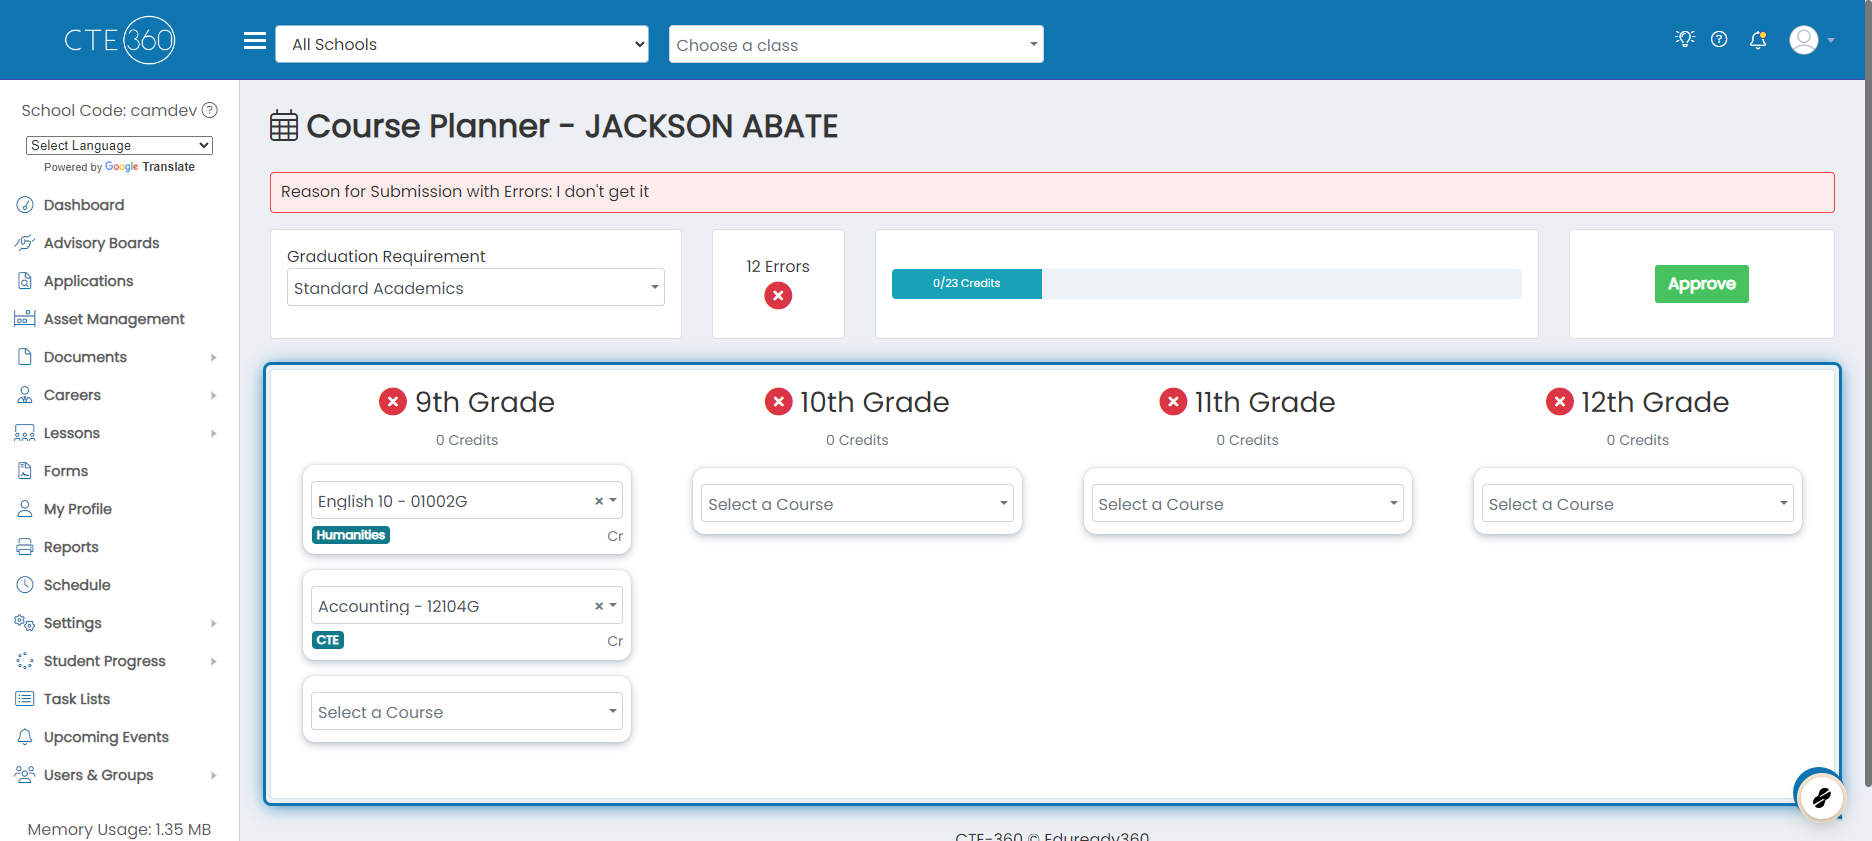Click the 0/23 Credits progress bar
This screenshot has height=841, width=1872.
1206,284
